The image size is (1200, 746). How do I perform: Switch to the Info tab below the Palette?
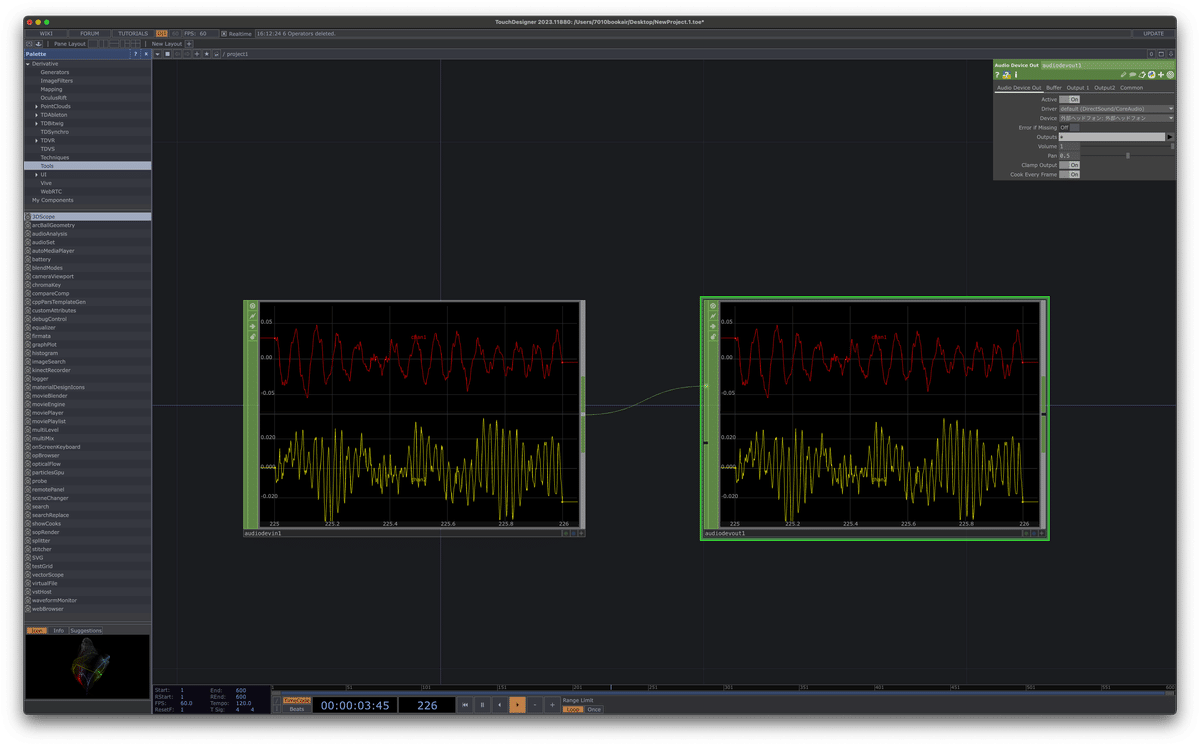pos(58,630)
